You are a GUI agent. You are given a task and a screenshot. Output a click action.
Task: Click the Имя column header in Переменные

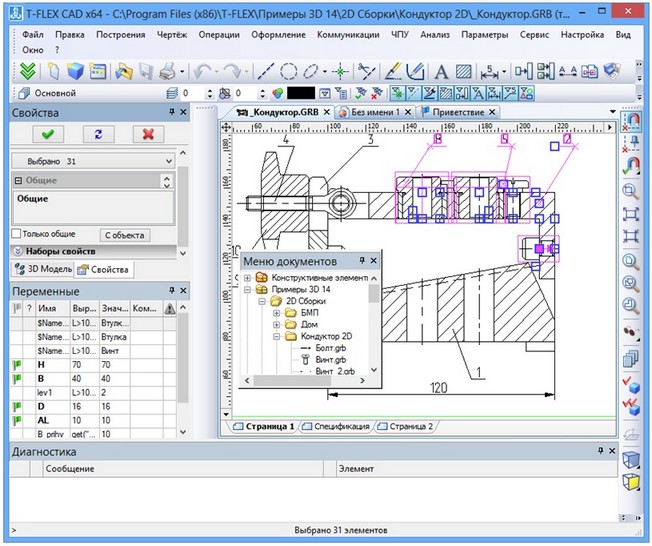pos(52,309)
